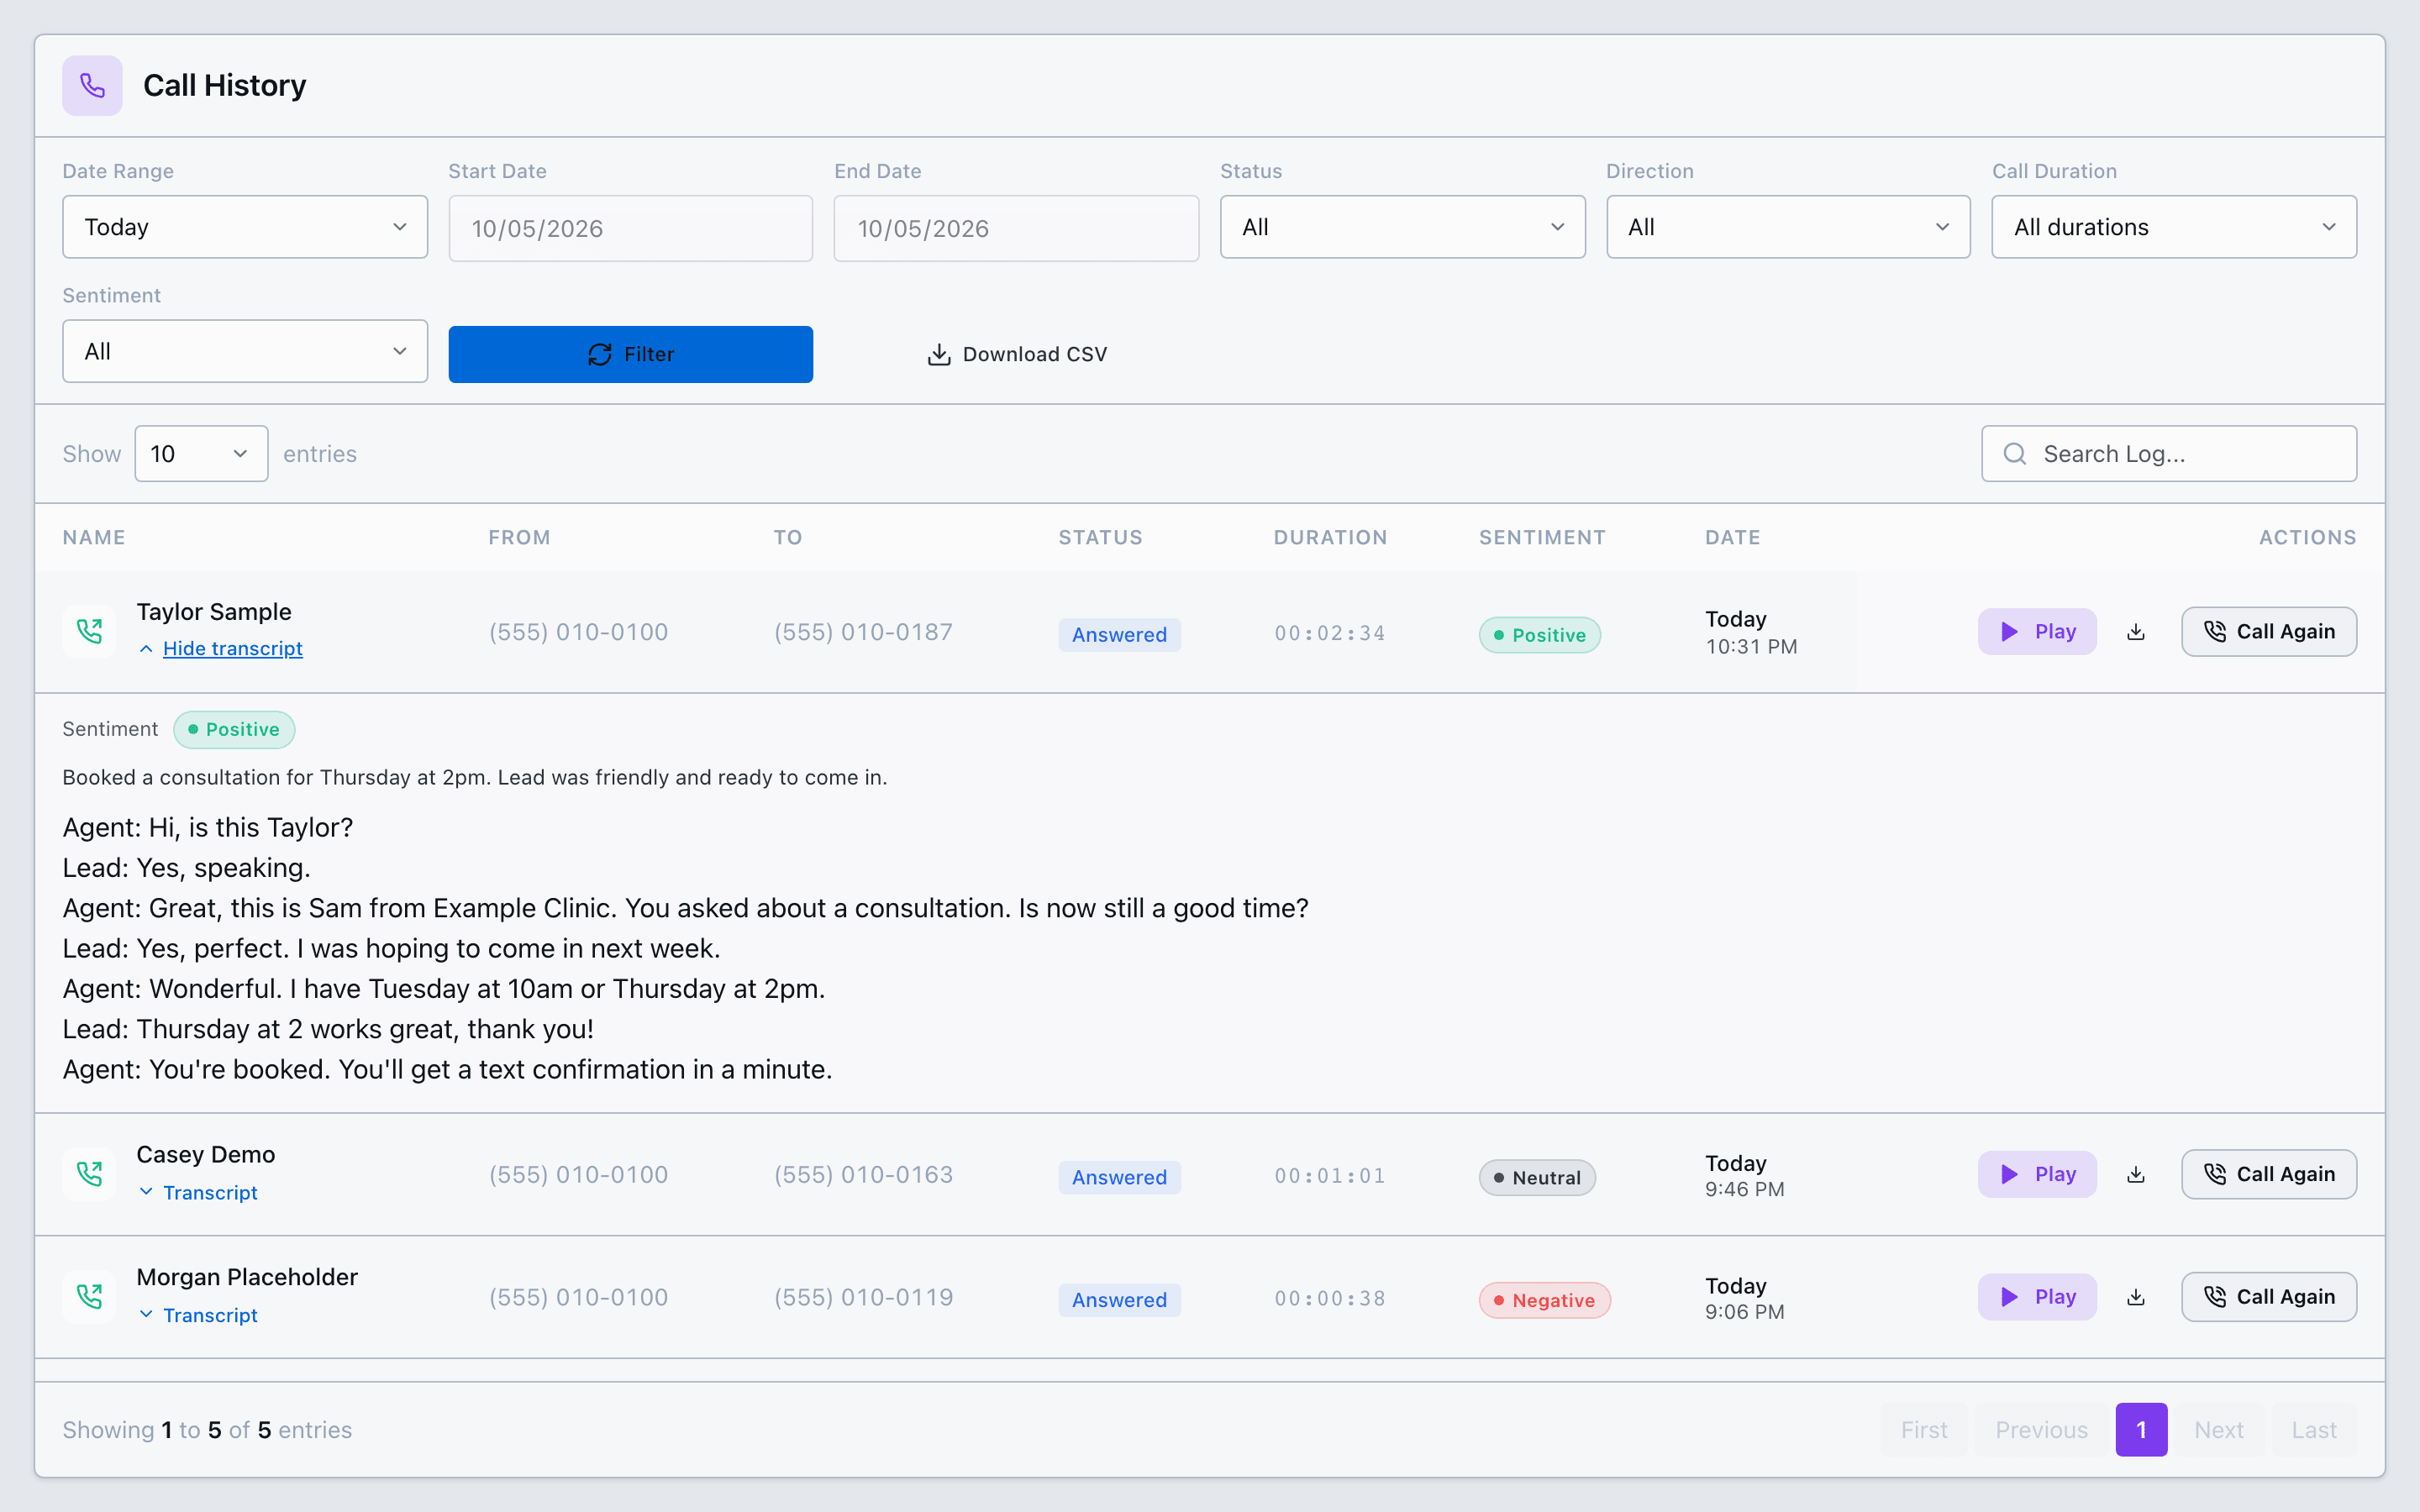Download recording for Casey Demo call
Image resolution: width=2420 pixels, height=1512 pixels.
point(2136,1174)
